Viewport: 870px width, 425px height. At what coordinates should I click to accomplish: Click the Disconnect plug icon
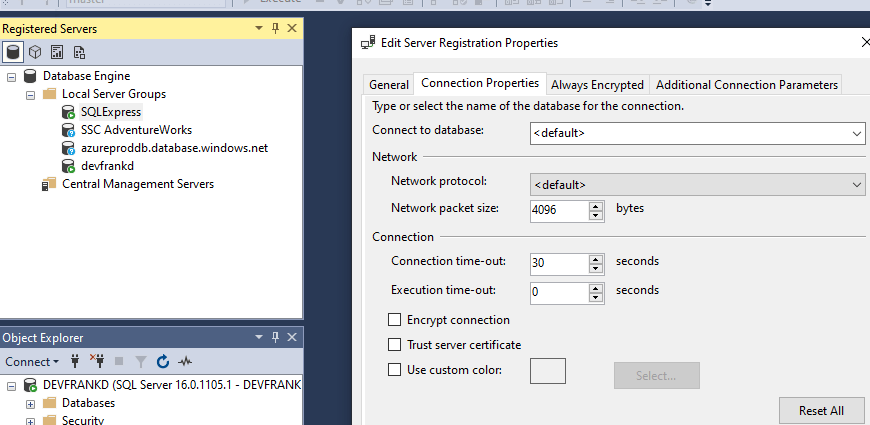[97, 361]
